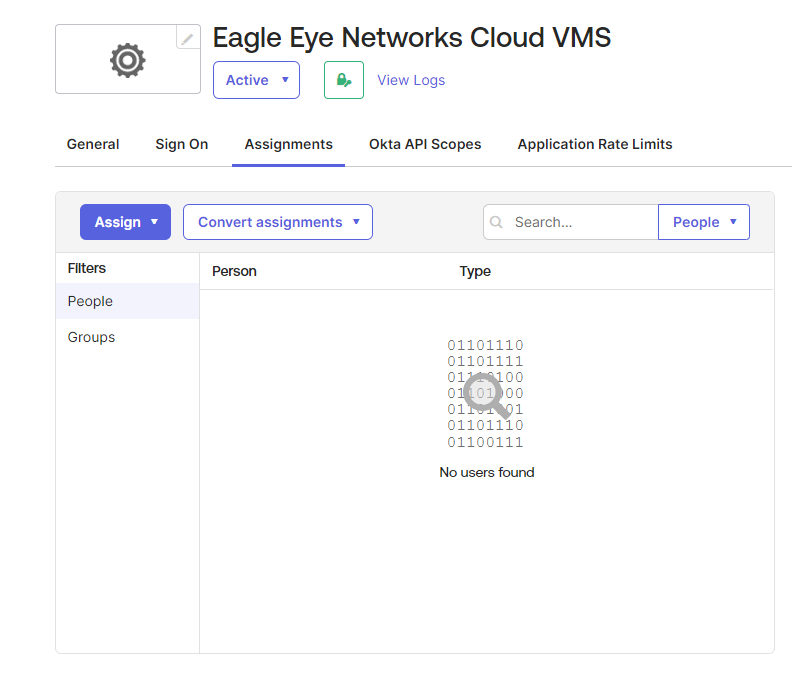Click the gear application logo icon
Viewport: 792px width, 682px height.
point(127,61)
